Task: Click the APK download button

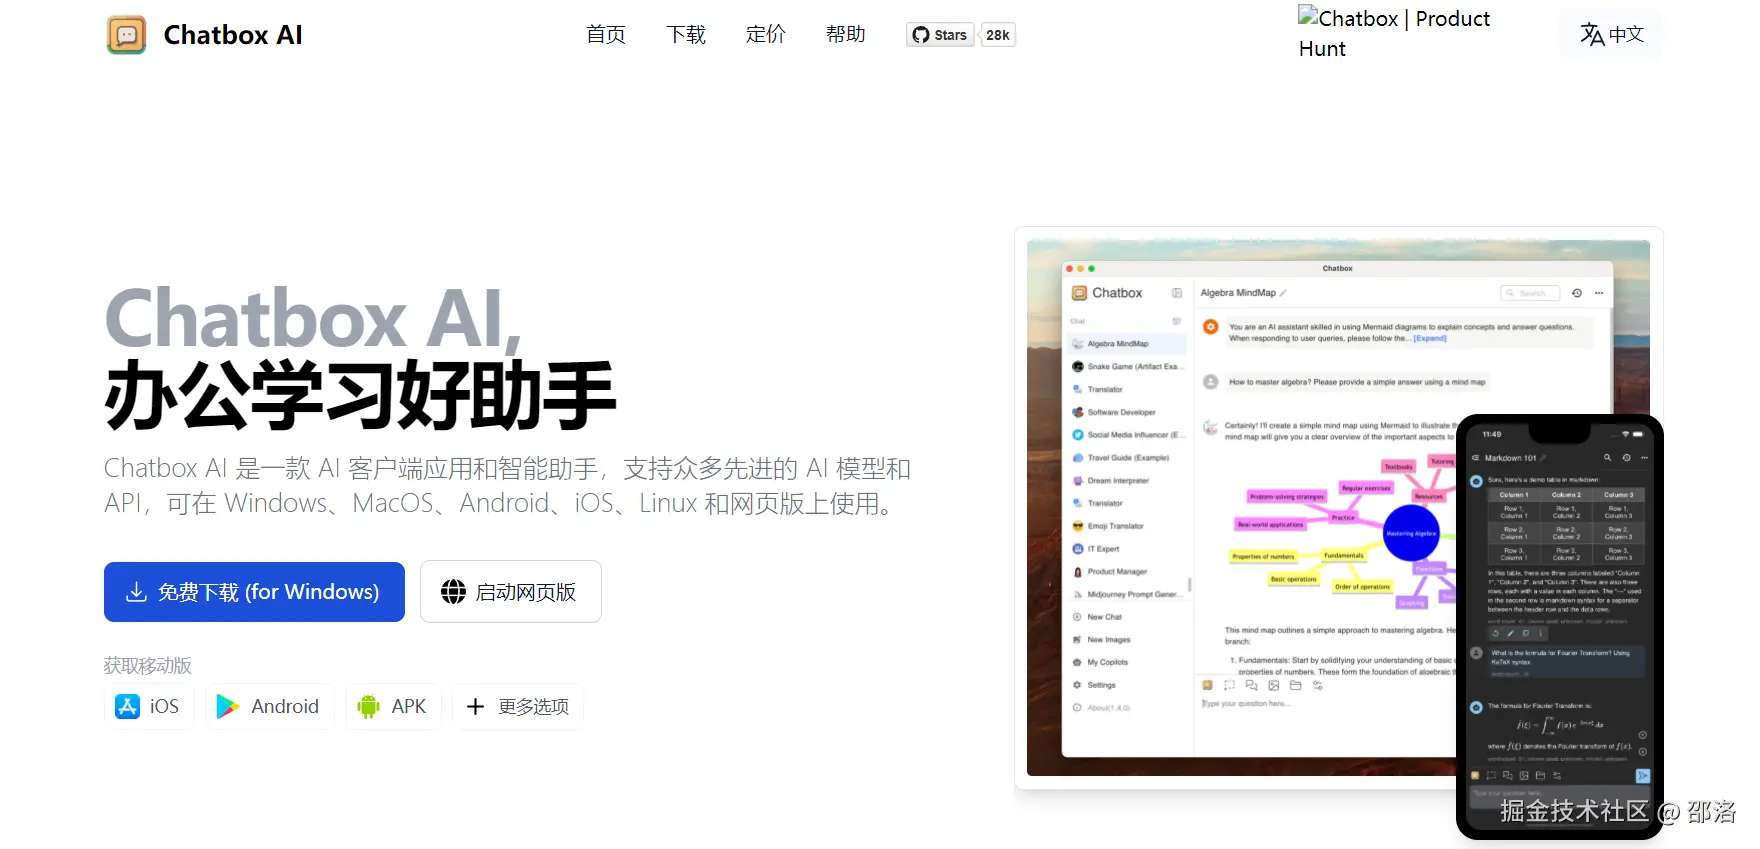Action: [392, 706]
